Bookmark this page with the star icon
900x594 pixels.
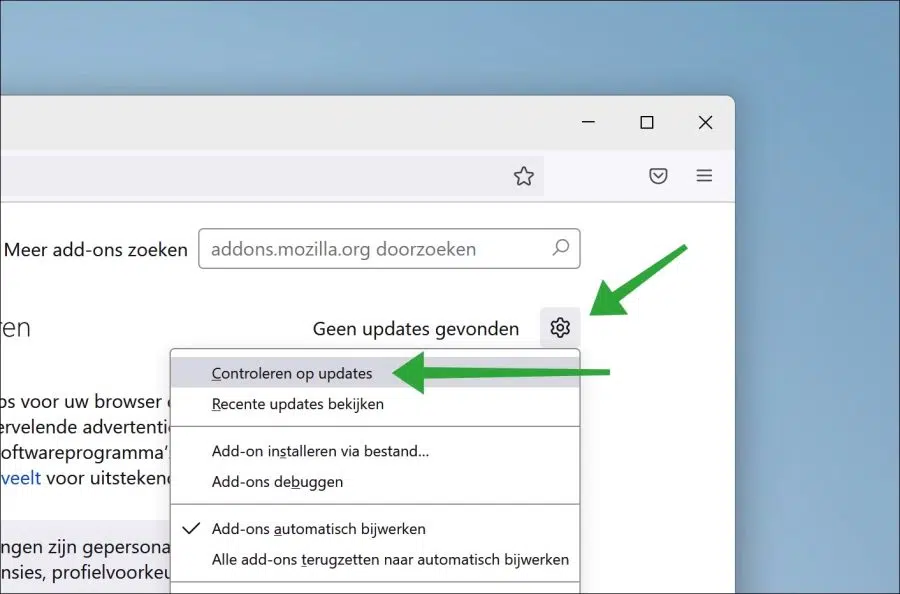click(x=523, y=176)
